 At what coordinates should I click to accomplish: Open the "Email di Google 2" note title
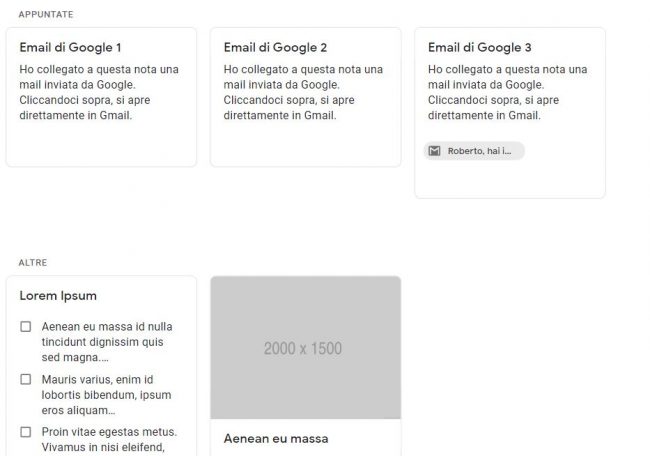(x=275, y=47)
